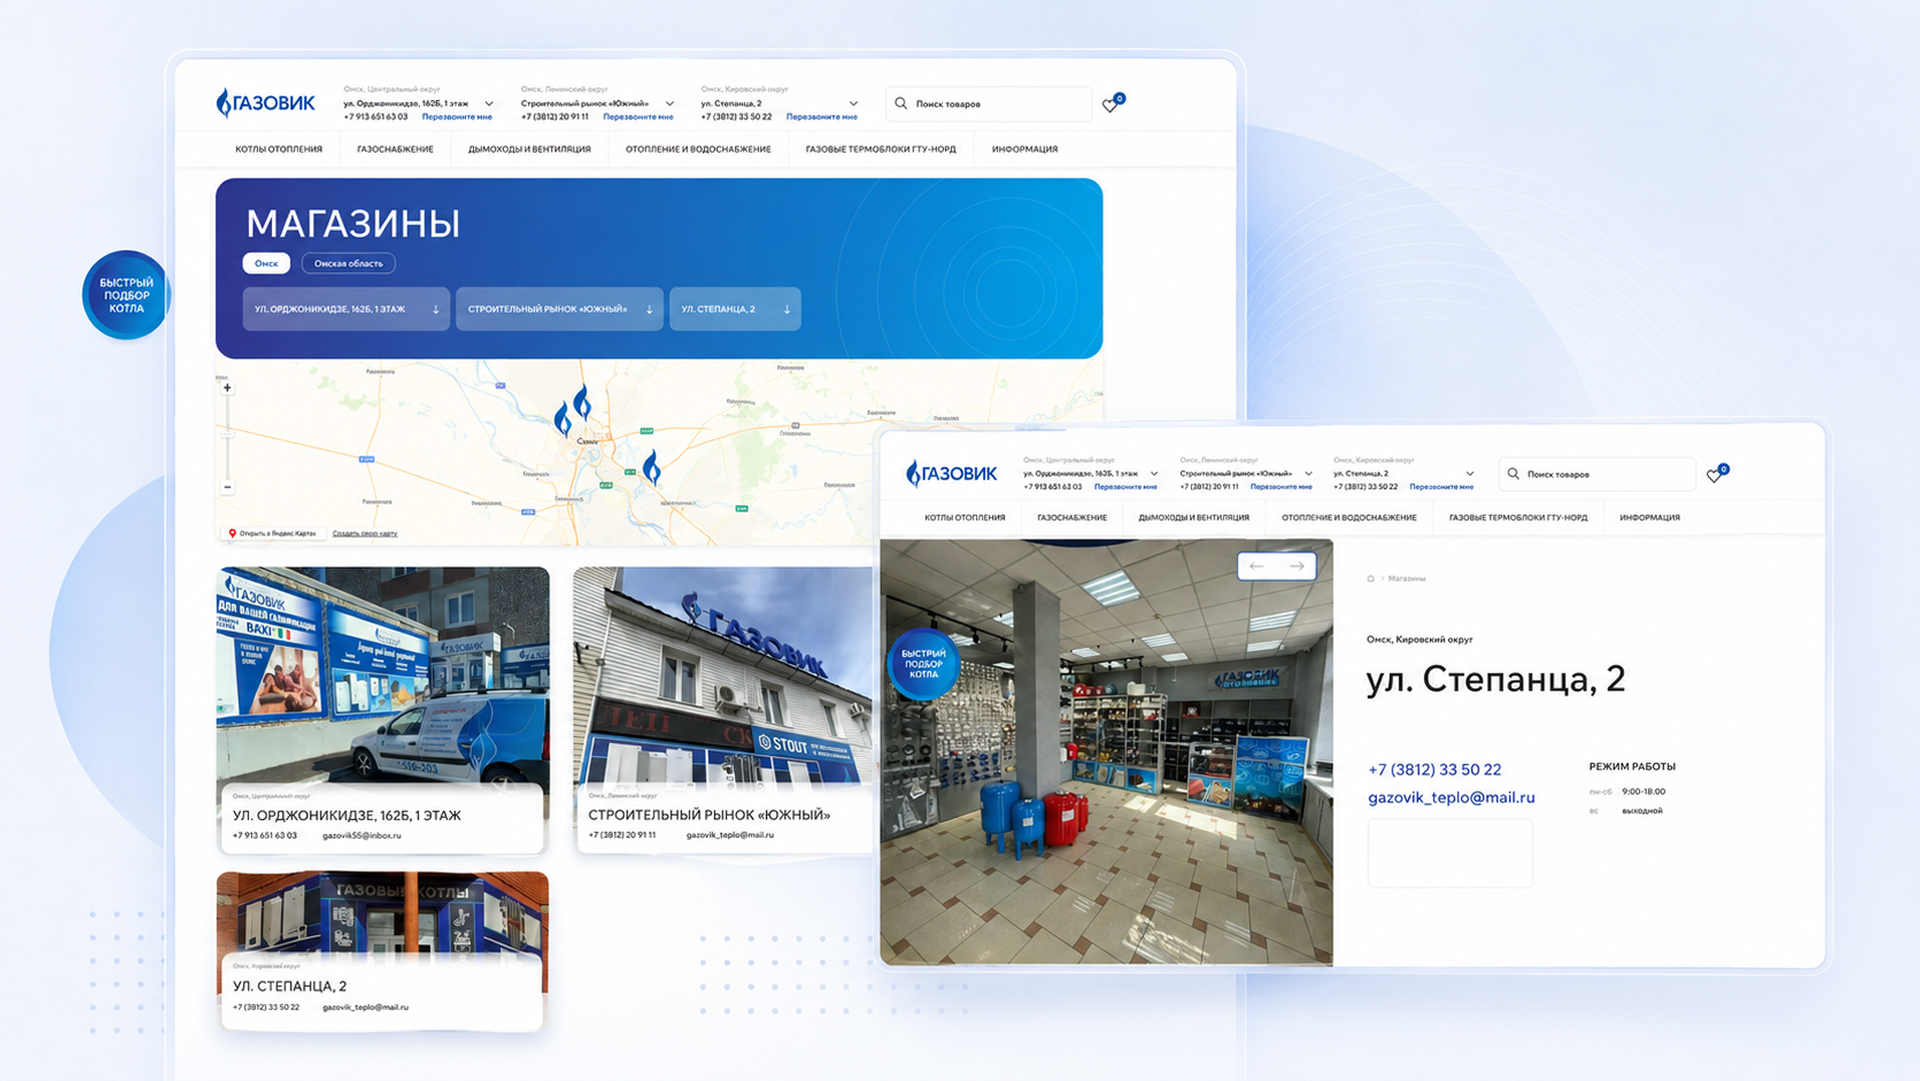1920x1081 pixels.
Task: Click the УЛ. СТЕПАНЦА, 2 banner button
Action: click(x=735, y=309)
